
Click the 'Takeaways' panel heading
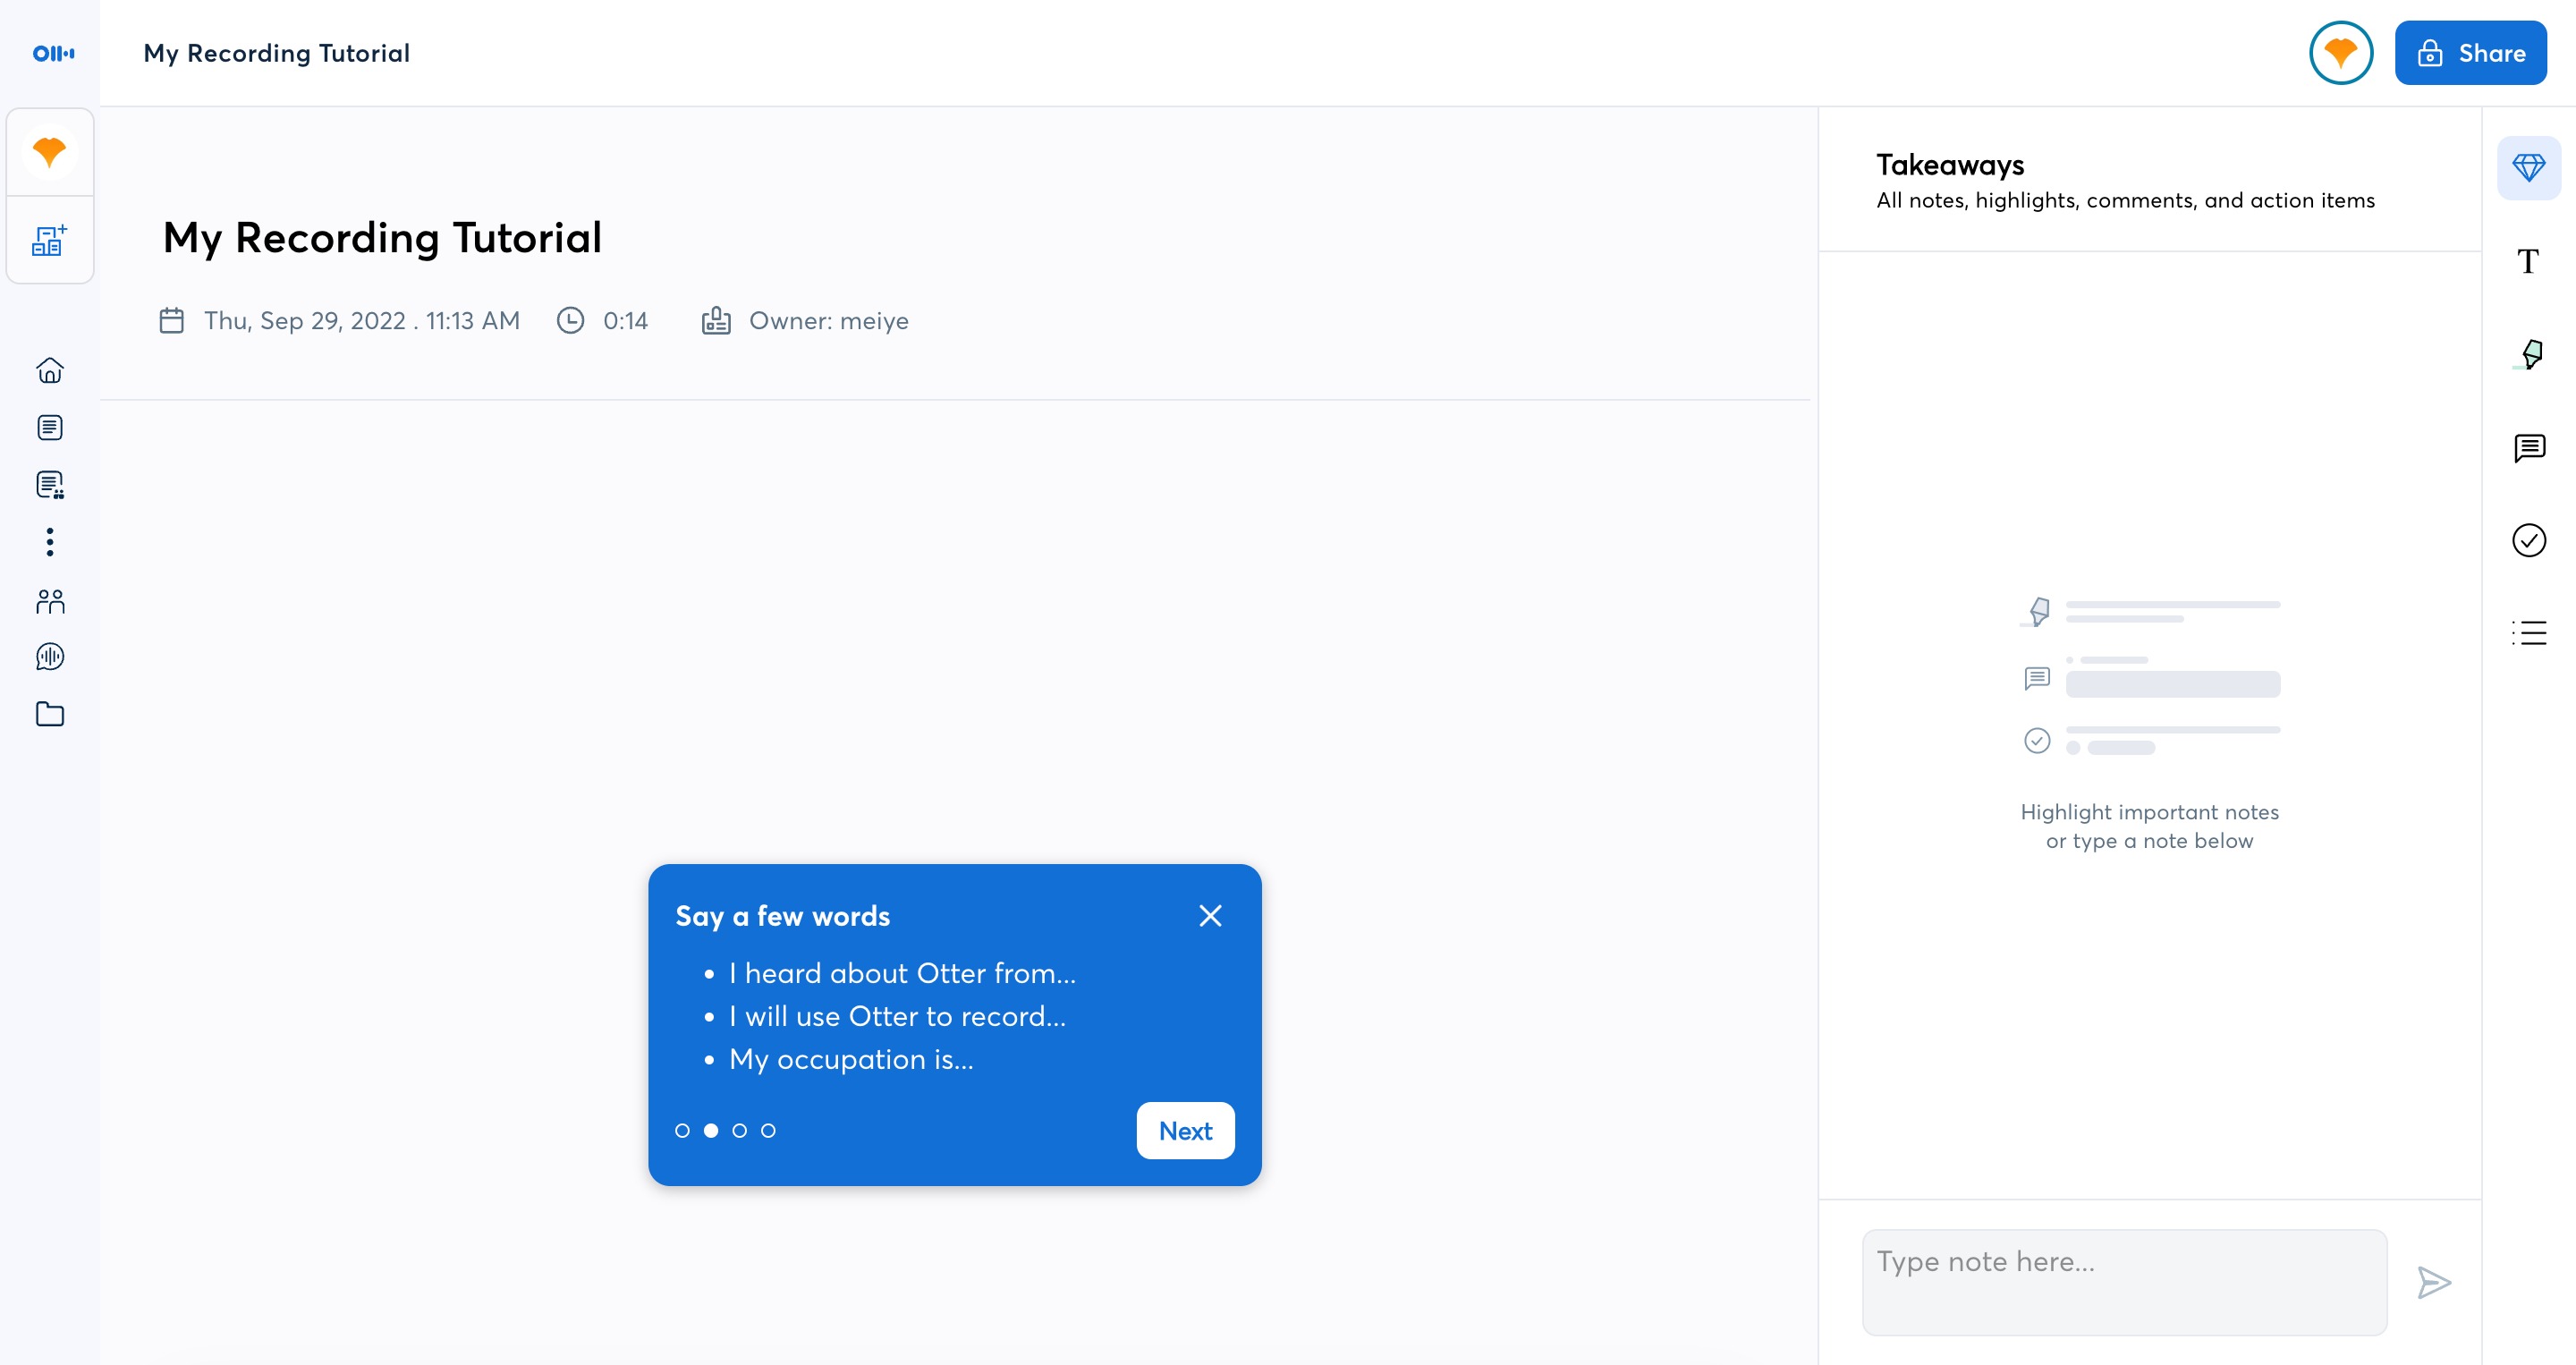coord(1950,165)
